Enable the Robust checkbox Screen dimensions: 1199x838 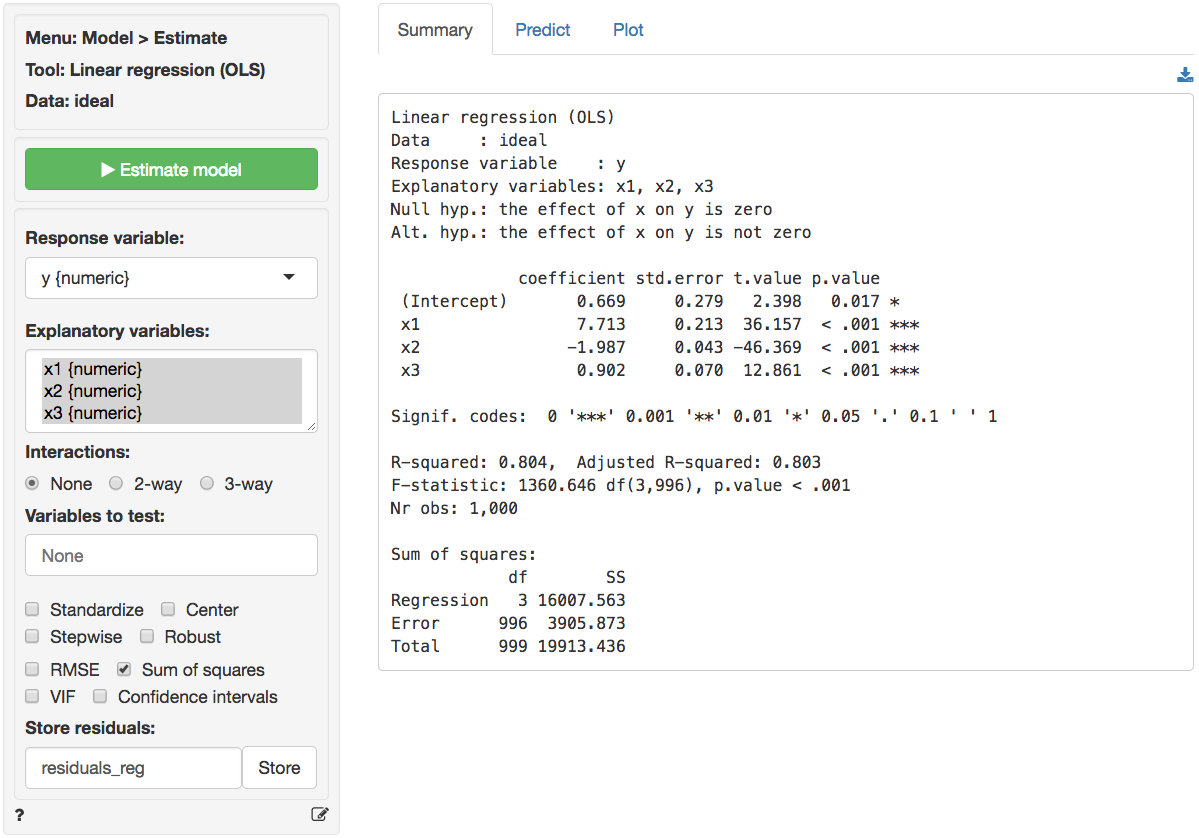[147, 637]
